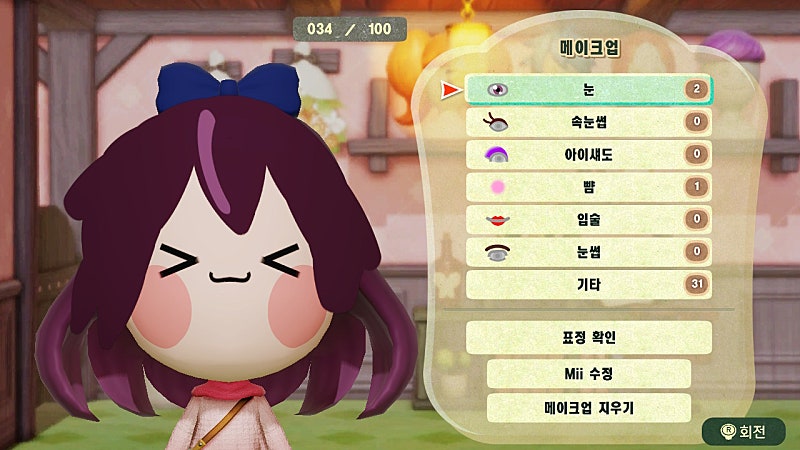Click the 회전 rotate button
Image resolution: width=800 pixels, height=450 pixels.
click(744, 432)
